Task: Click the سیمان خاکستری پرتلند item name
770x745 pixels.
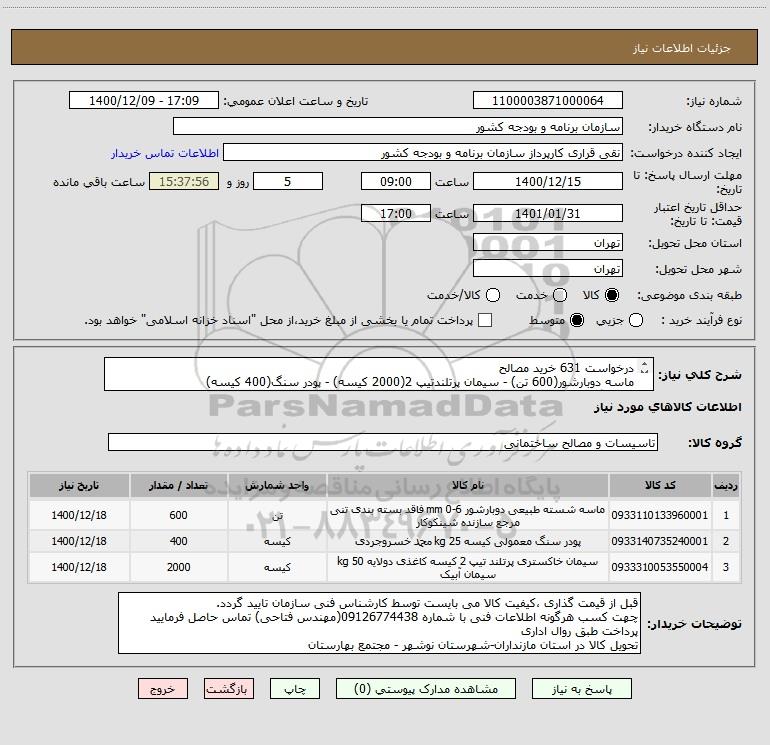Action: point(468,568)
